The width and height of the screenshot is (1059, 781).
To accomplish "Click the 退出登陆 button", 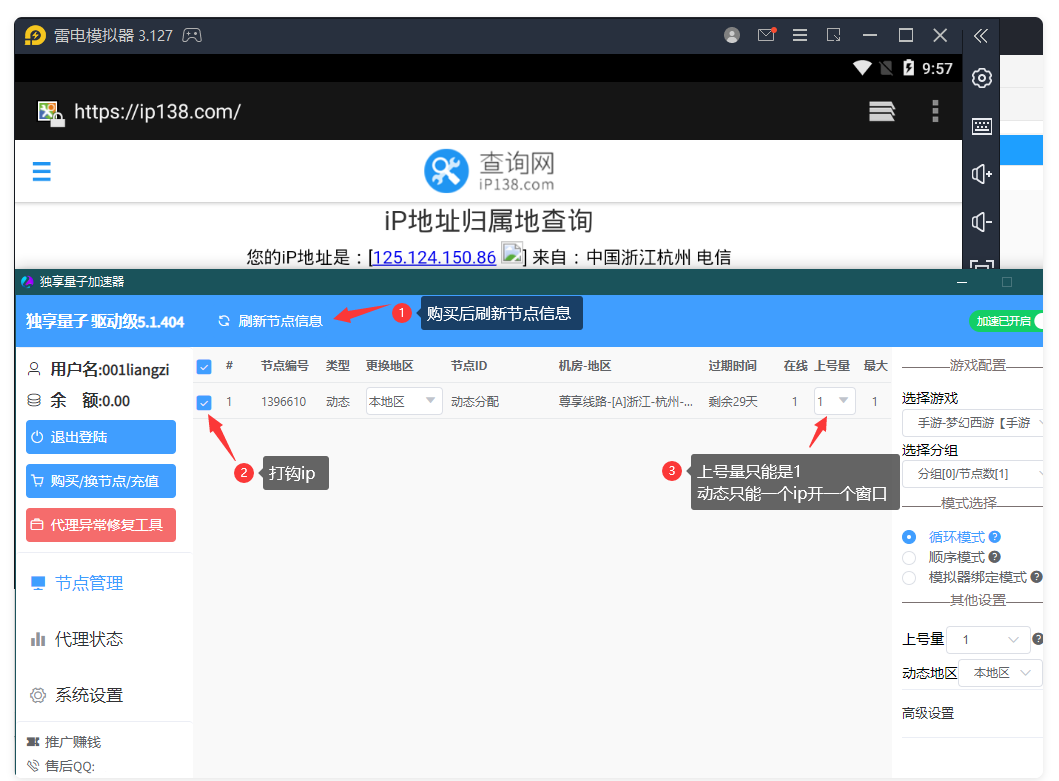I will point(101,437).
